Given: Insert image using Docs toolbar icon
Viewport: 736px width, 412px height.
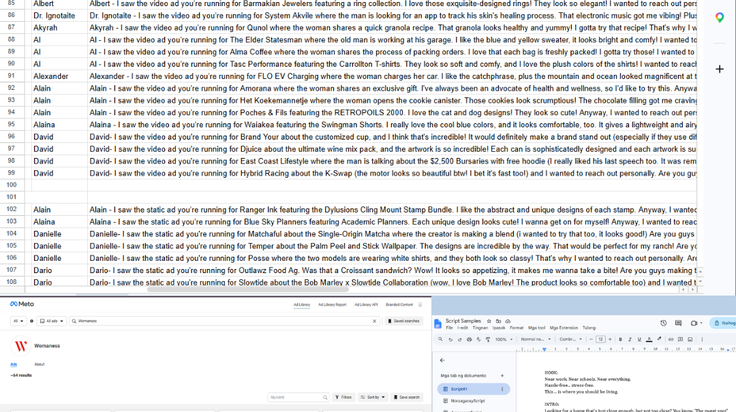Looking at the screenshot, I should pyautogui.click(x=690, y=339).
